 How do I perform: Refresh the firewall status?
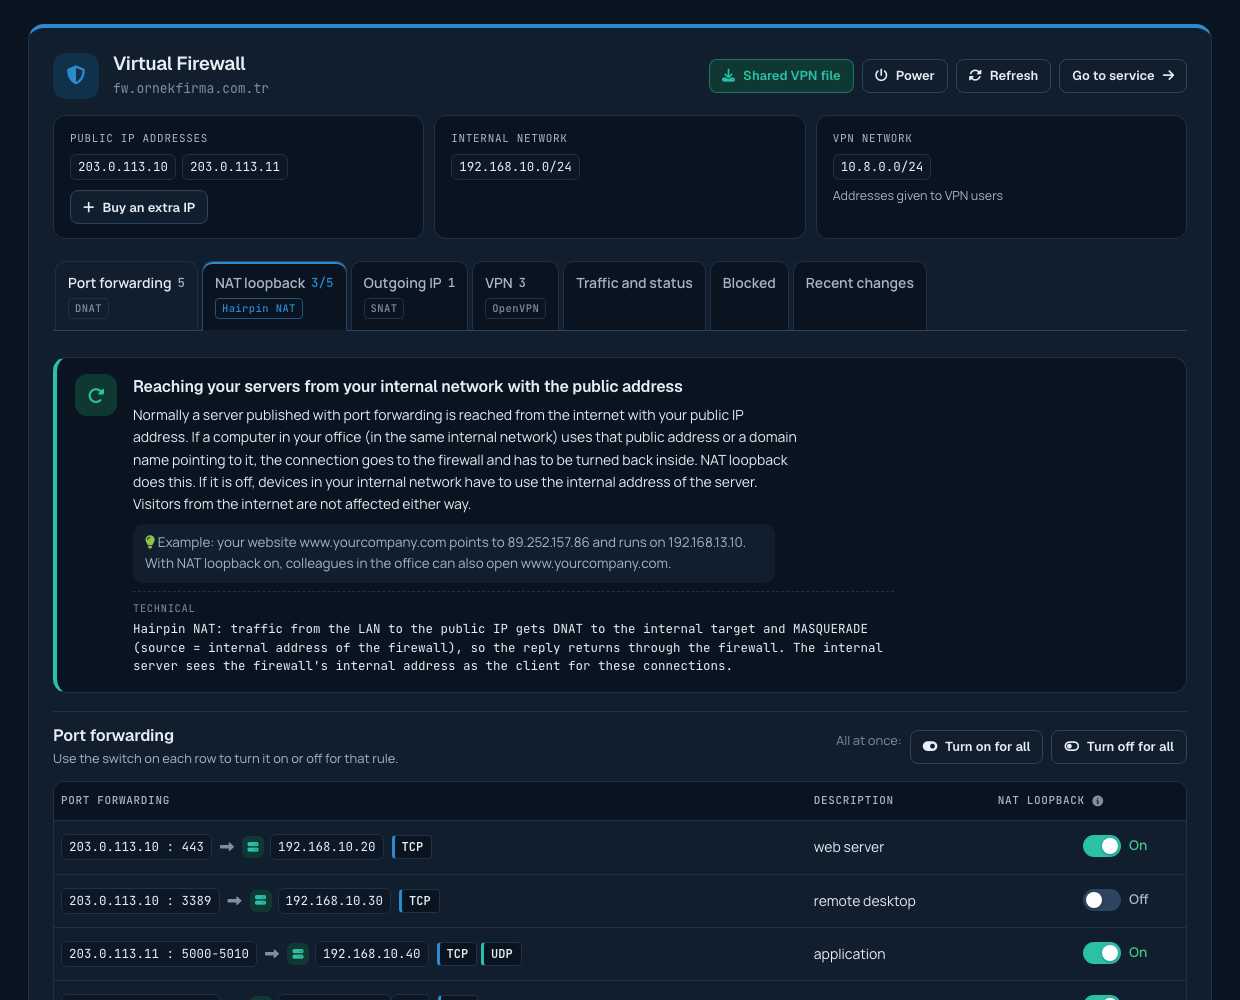coord(1003,76)
